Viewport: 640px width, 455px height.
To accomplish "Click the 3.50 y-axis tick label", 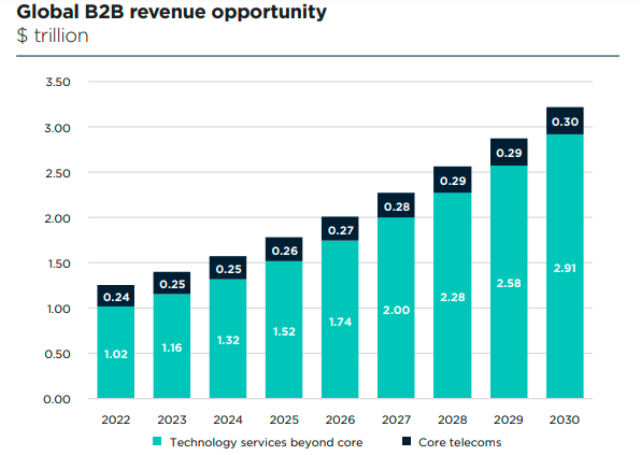I will pyautogui.click(x=58, y=82).
